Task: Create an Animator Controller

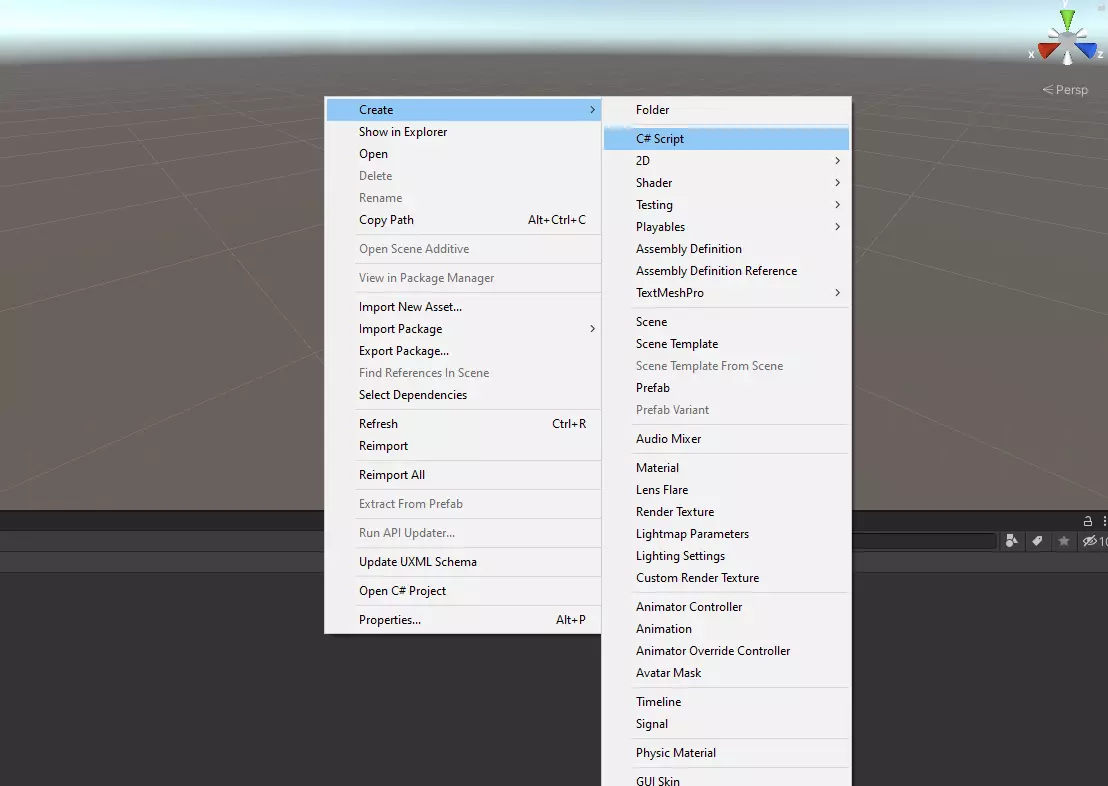Action: [726, 606]
